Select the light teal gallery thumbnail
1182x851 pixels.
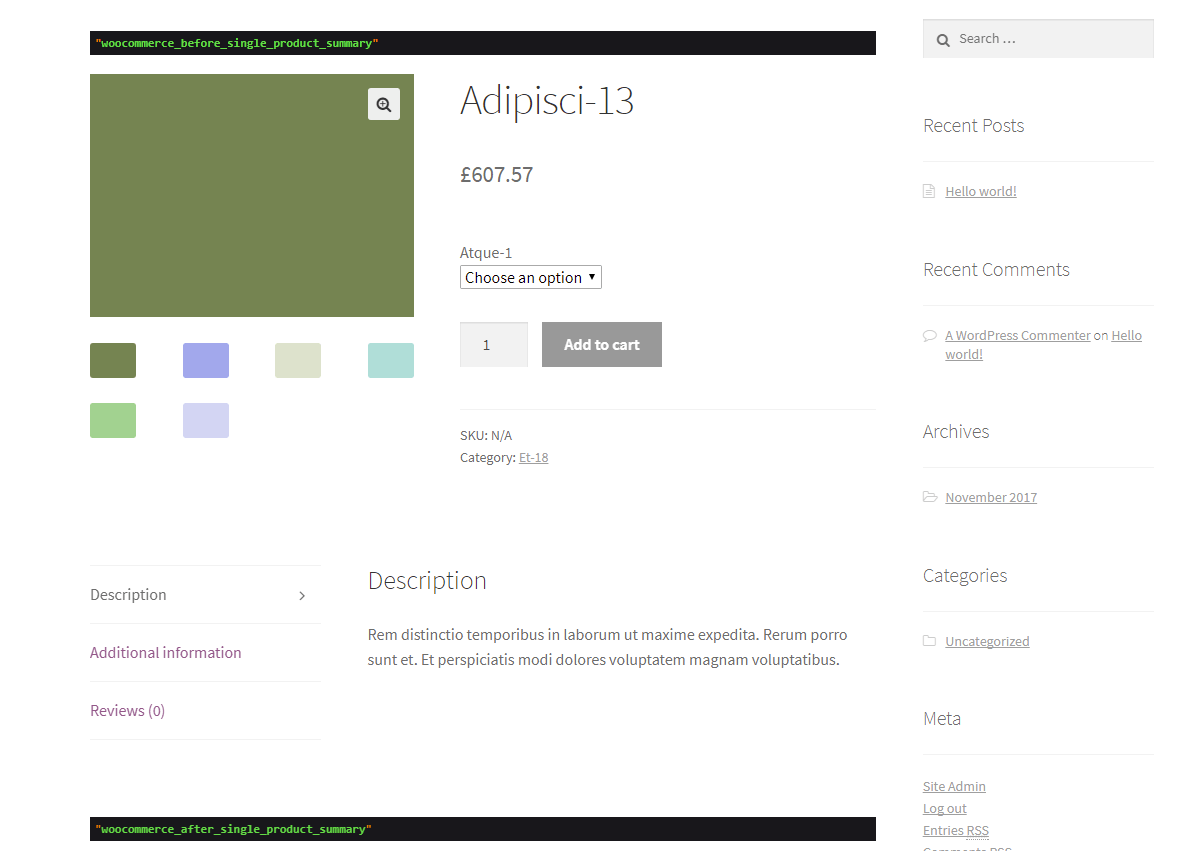[390, 360]
